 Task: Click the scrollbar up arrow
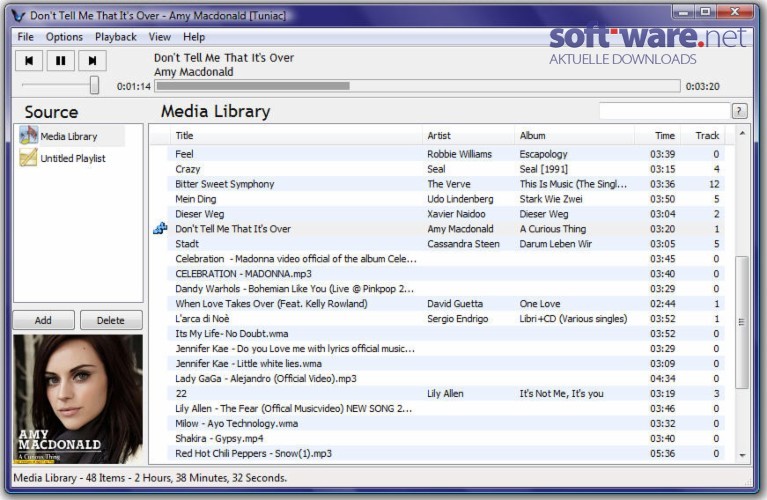tap(742, 134)
